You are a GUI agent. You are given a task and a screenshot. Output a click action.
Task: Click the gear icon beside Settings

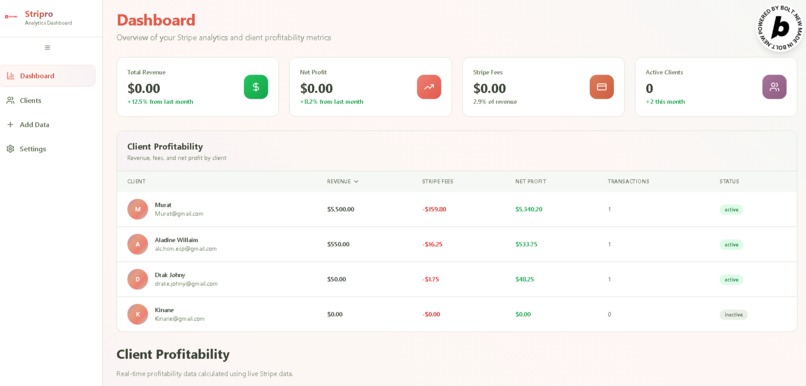click(10, 149)
